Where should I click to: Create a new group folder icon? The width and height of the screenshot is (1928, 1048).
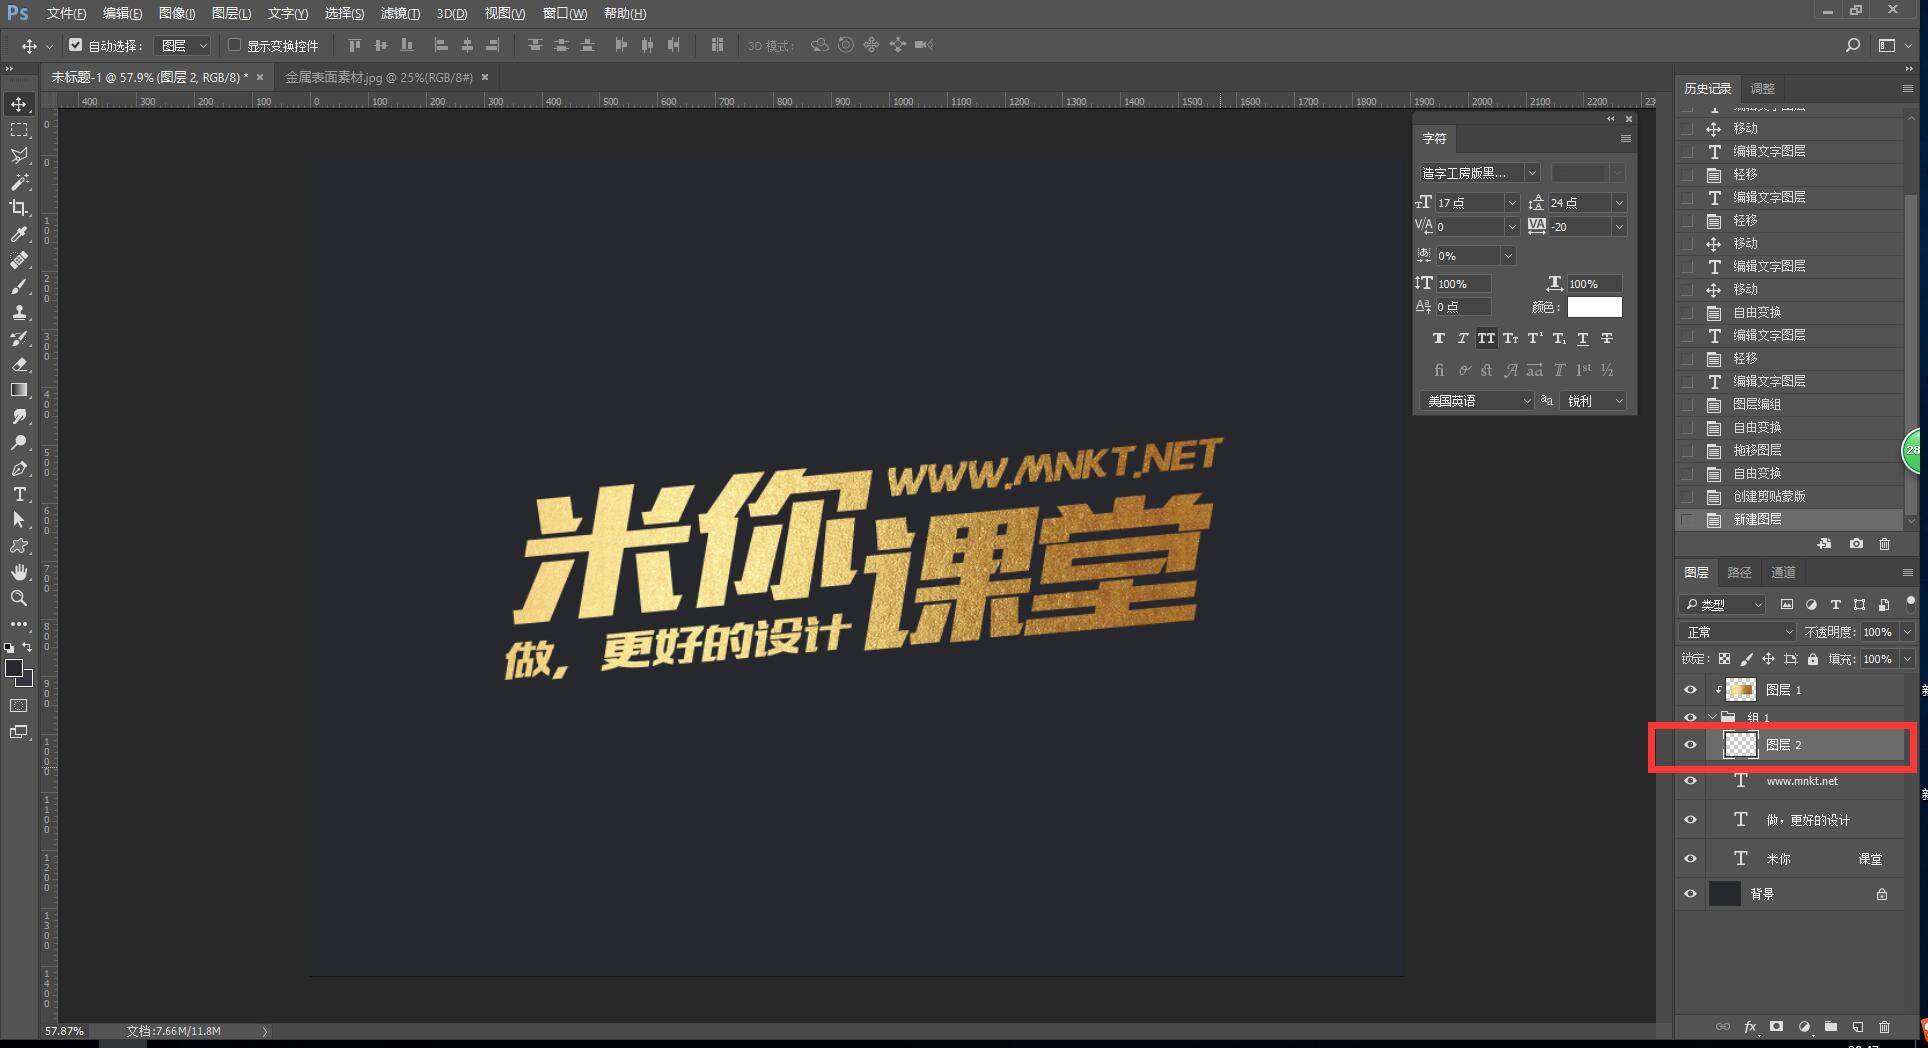1830,1027
